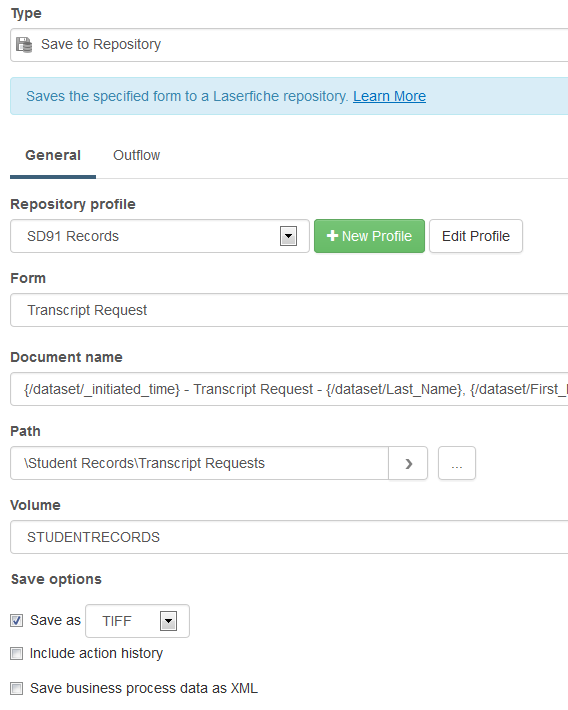The width and height of the screenshot is (568, 710).
Task: Click the Repository profile dropdown arrow
Action: (x=289, y=236)
